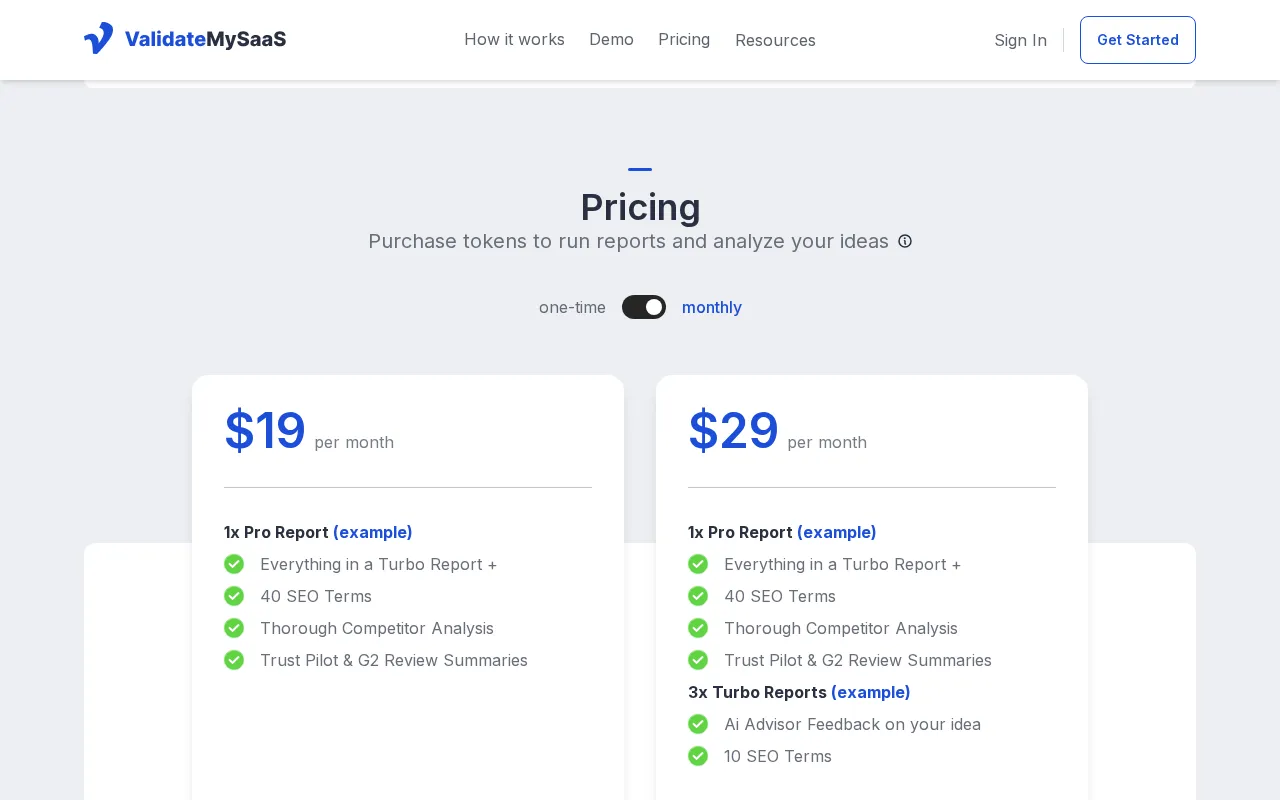Open the Demo nav item
This screenshot has width=1280, height=800.
click(611, 39)
